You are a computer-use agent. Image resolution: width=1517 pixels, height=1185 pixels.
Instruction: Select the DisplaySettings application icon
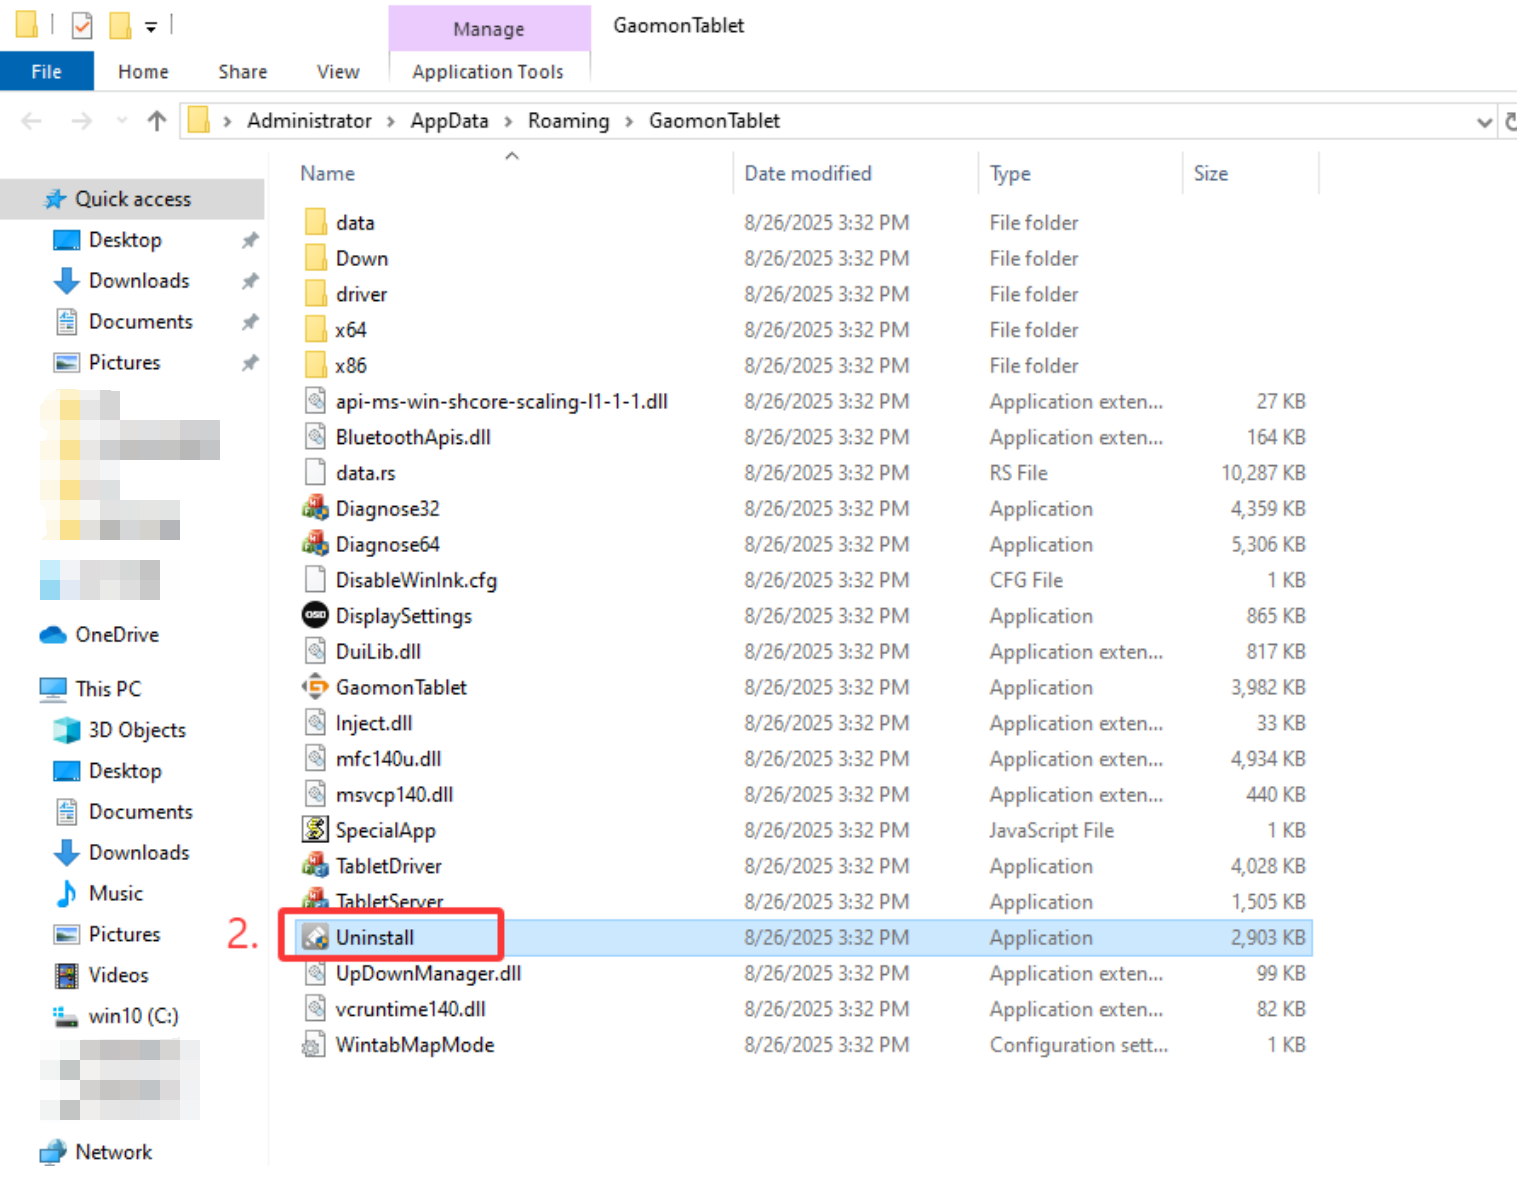pos(315,615)
